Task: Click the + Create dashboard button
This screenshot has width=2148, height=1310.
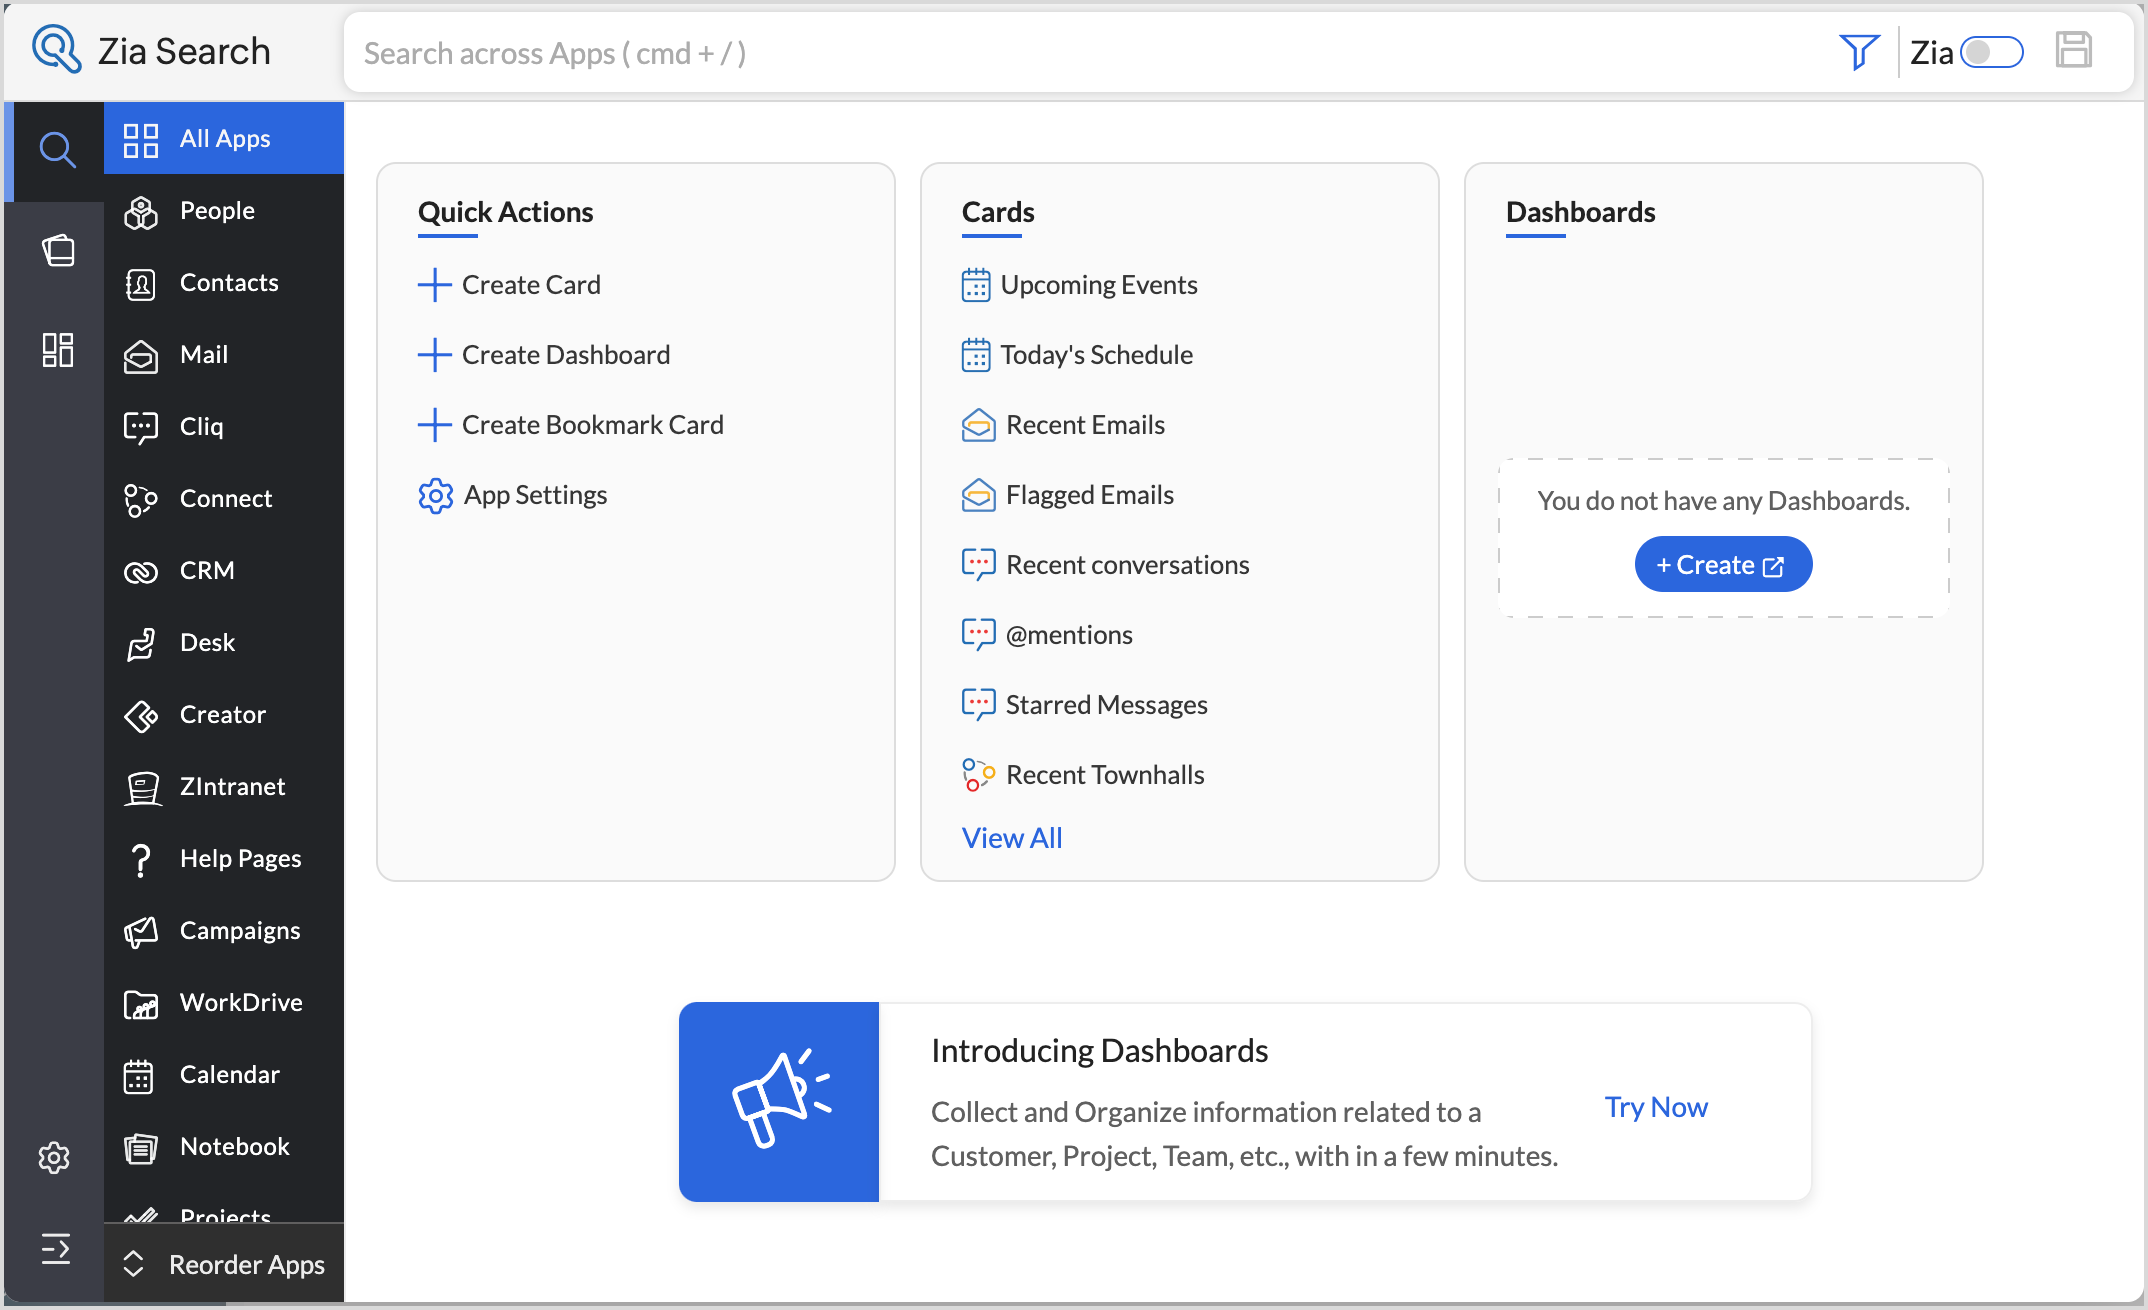Action: [x=1722, y=565]
